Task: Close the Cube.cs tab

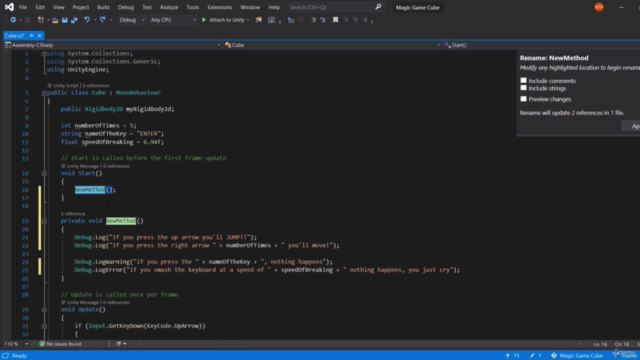Action: pos(39,36)
